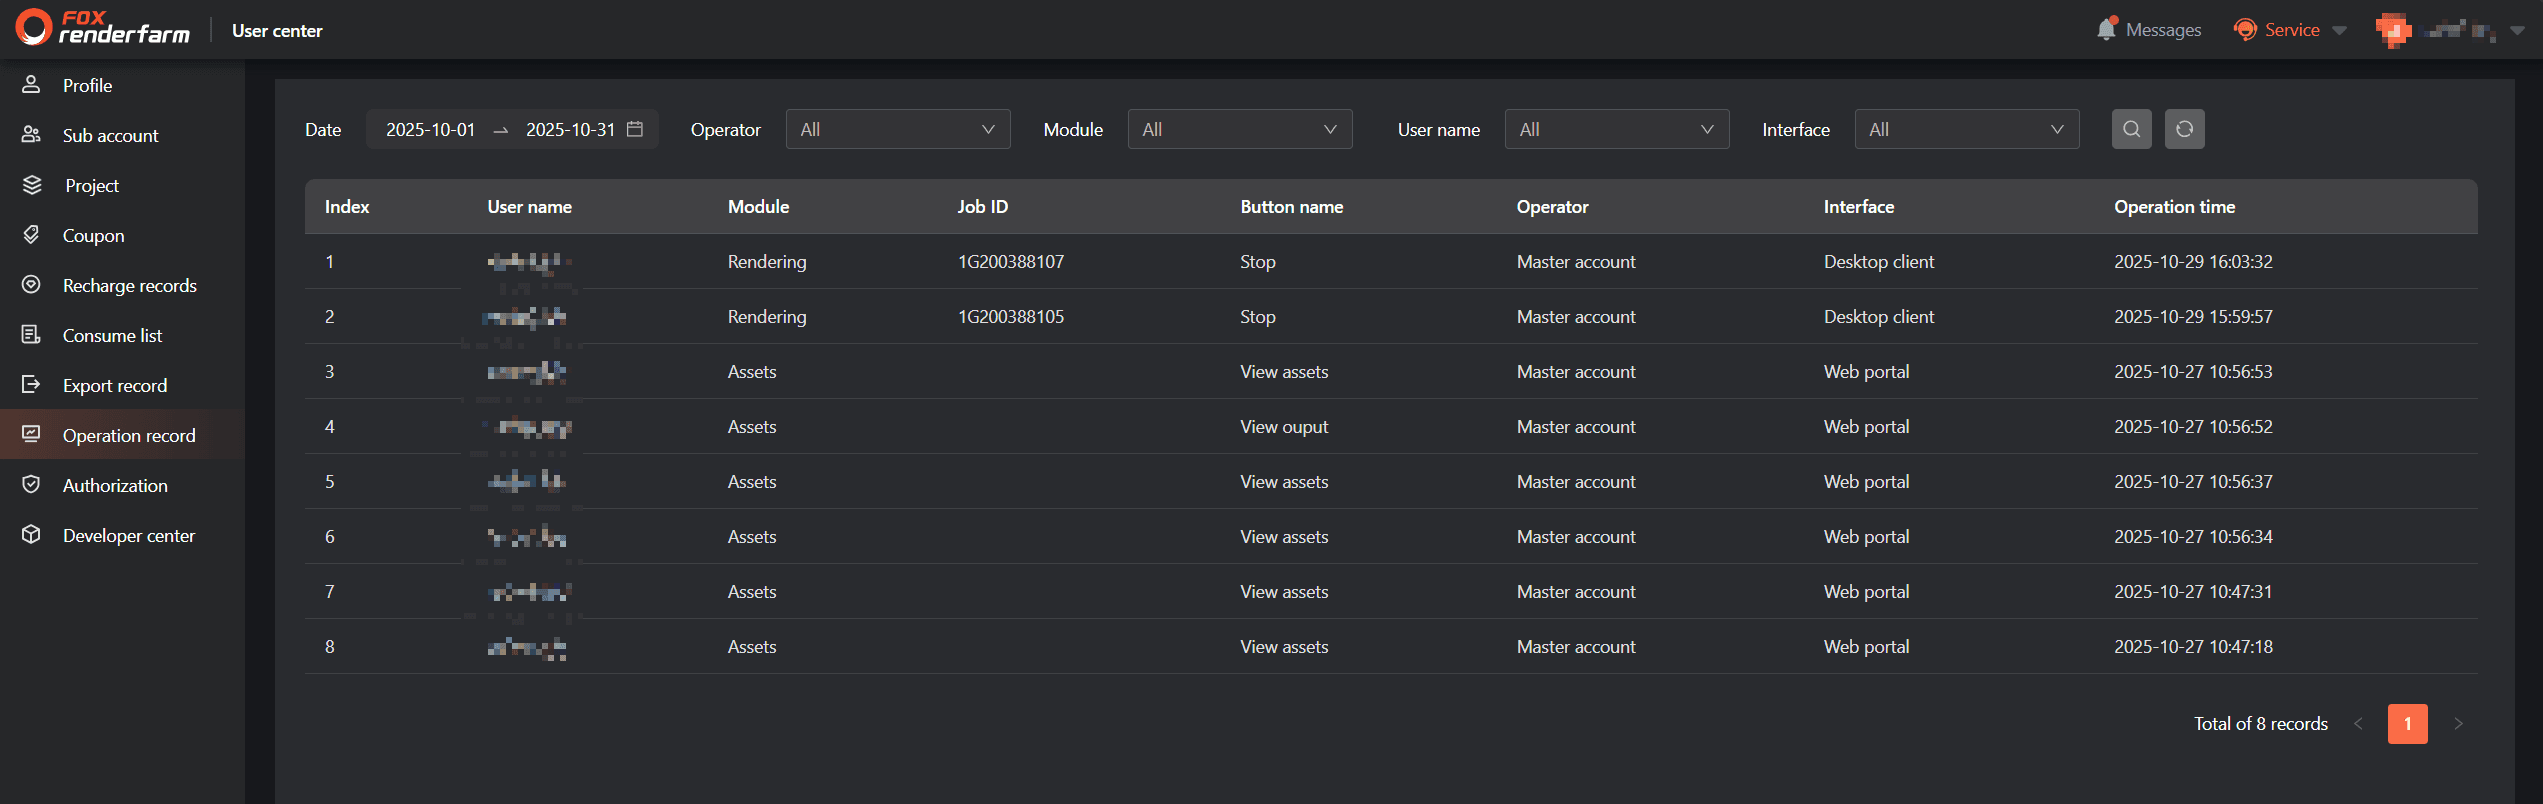
Task: Open Sub account in the sidebar
Action: pyautogui.click(x=110, y=135)
